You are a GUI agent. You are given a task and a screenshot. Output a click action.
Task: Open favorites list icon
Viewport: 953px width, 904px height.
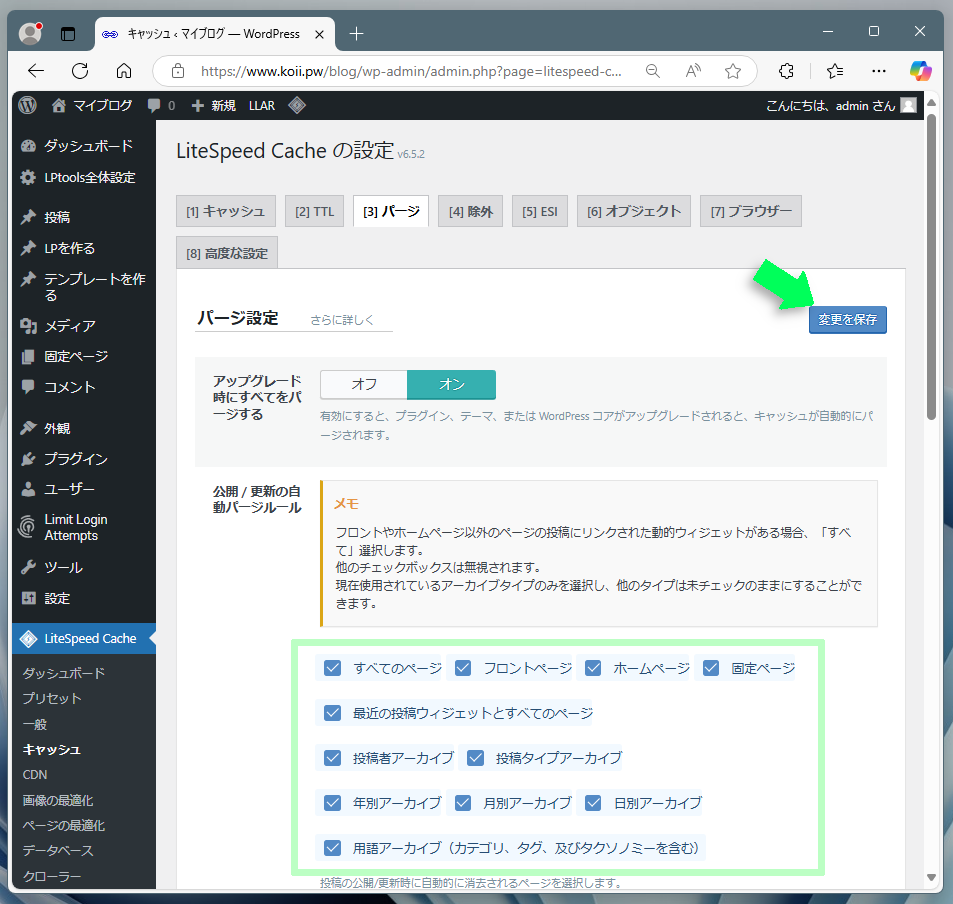point(835,71)
